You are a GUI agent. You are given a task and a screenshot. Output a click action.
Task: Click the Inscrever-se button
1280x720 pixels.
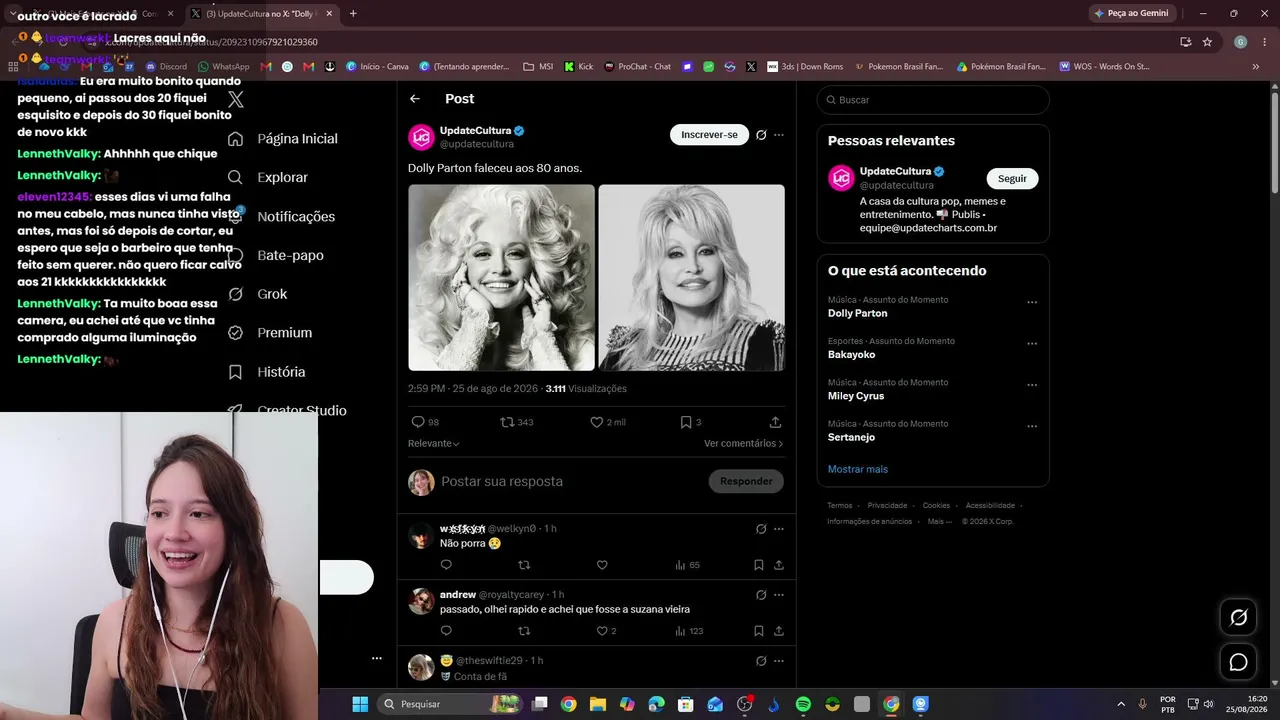(709, 135)
